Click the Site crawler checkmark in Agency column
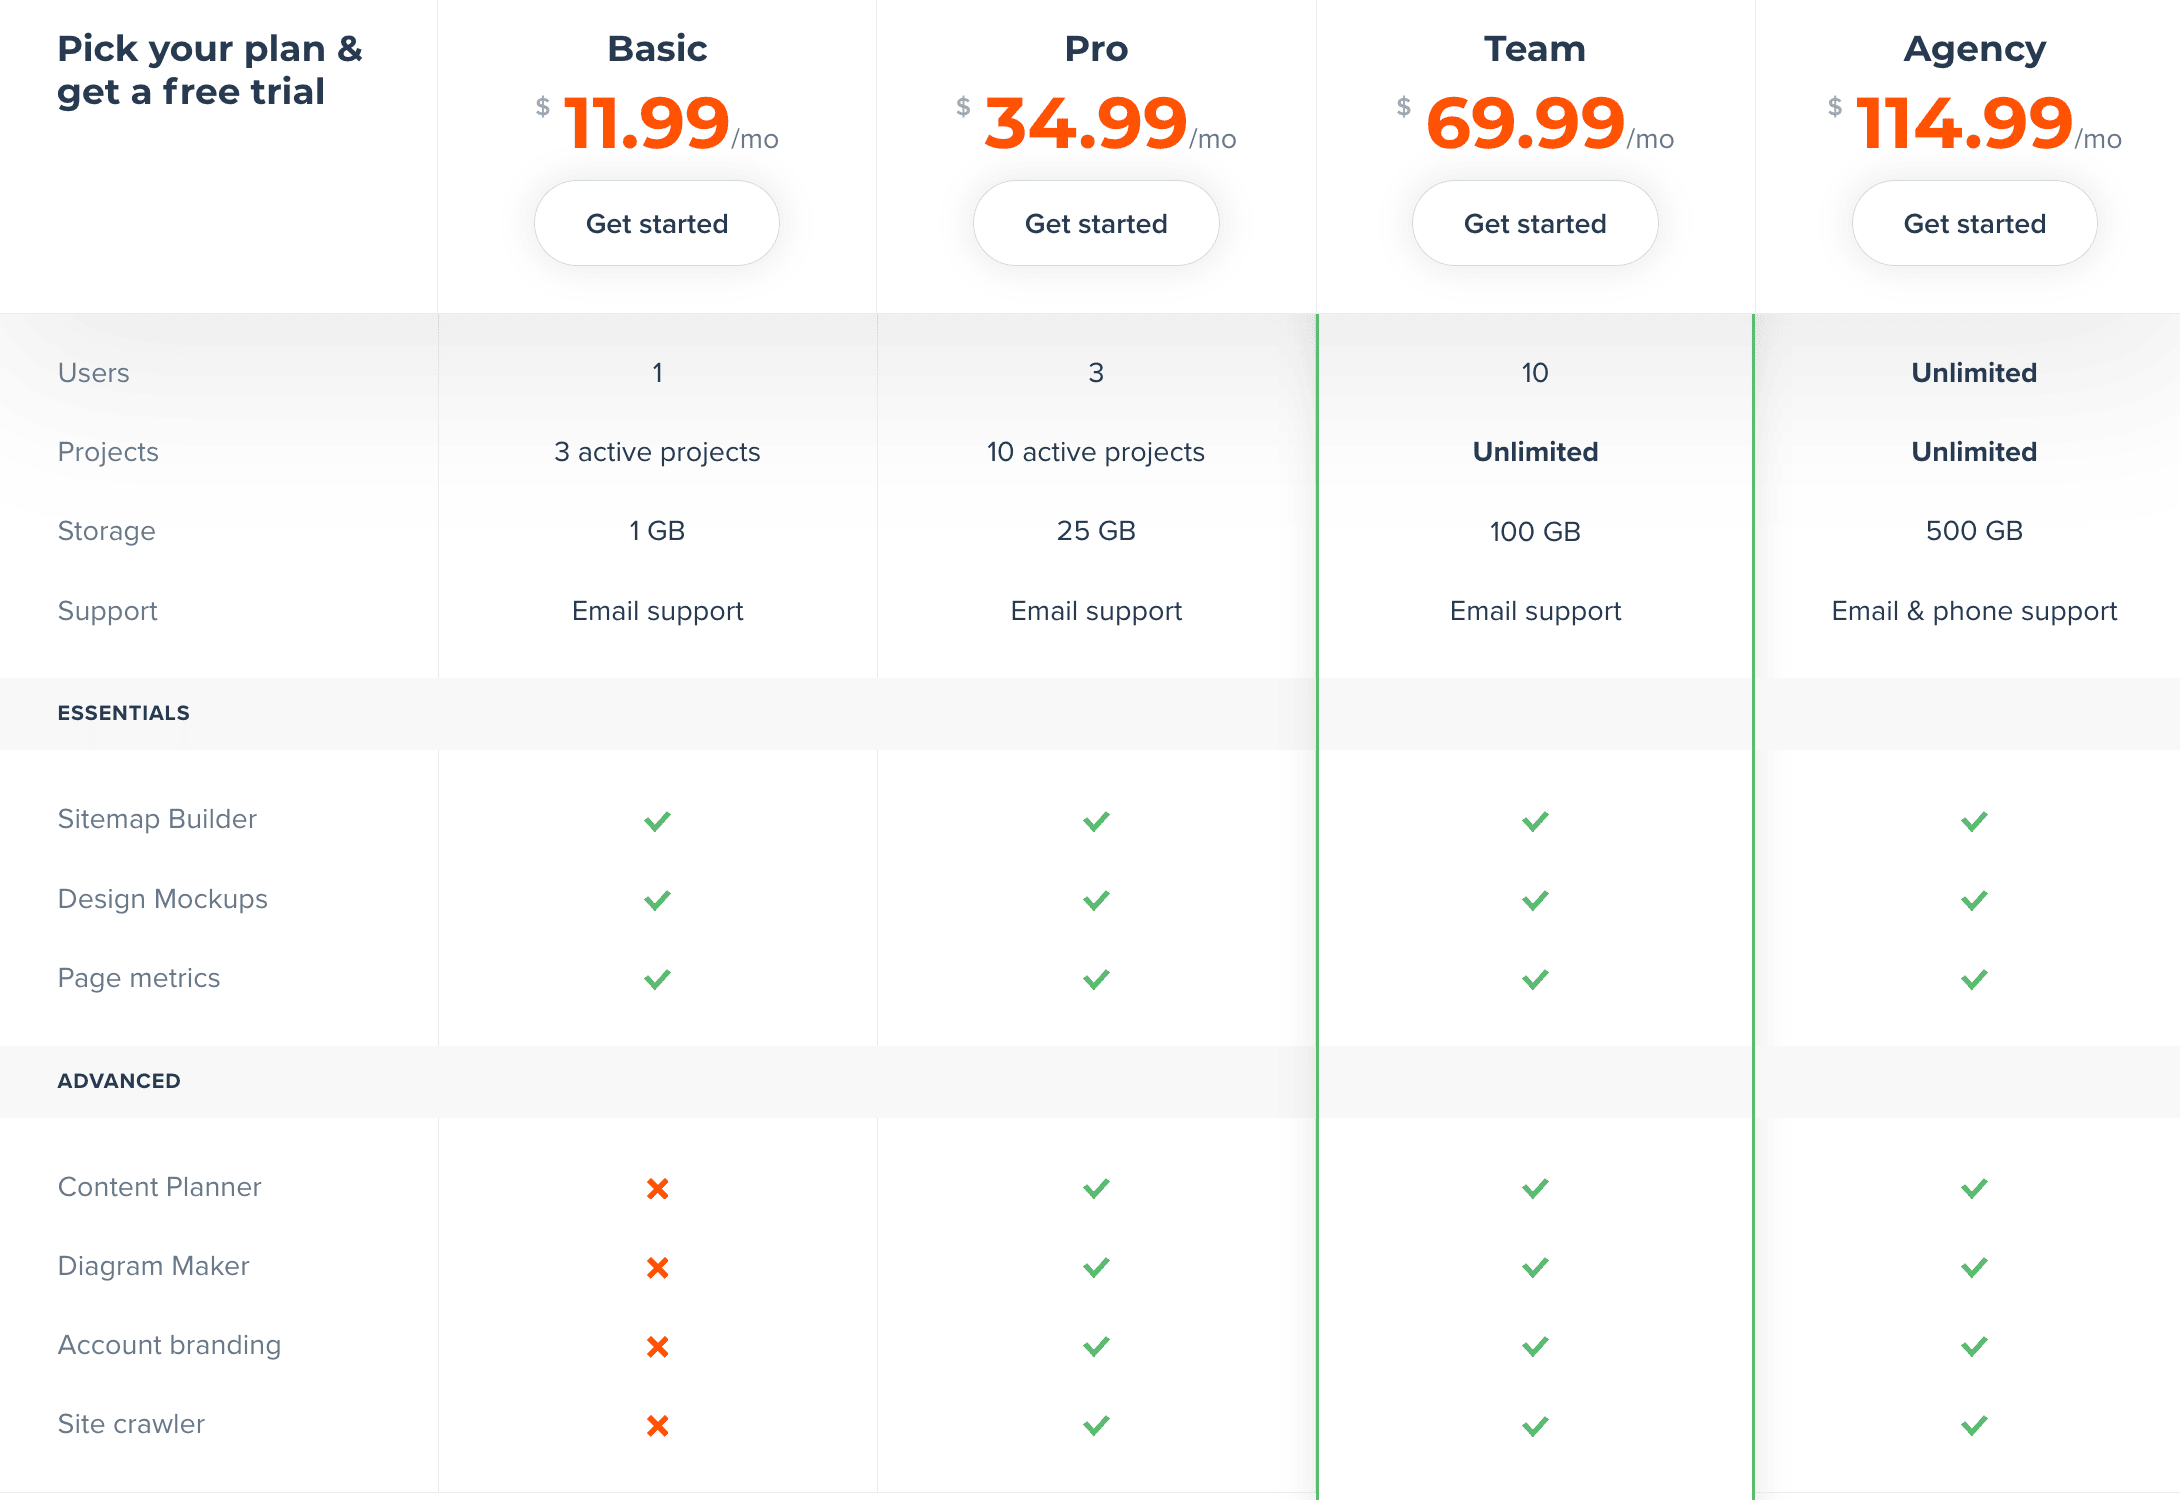The width and height of the screenshot is (2180, 1500). (1973, 1424)
